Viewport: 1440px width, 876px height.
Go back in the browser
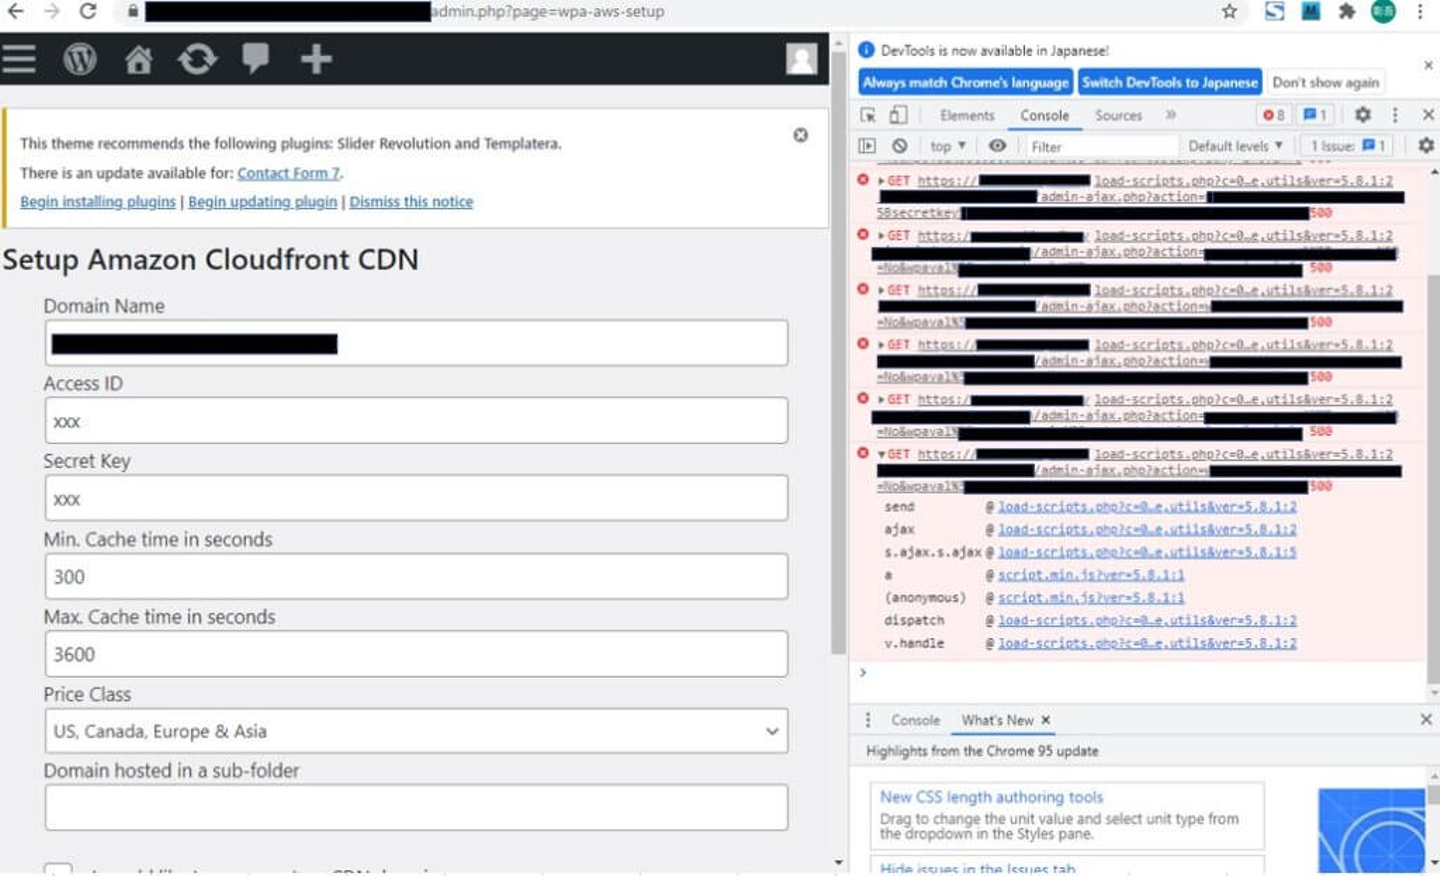click(x=16, y=11)
